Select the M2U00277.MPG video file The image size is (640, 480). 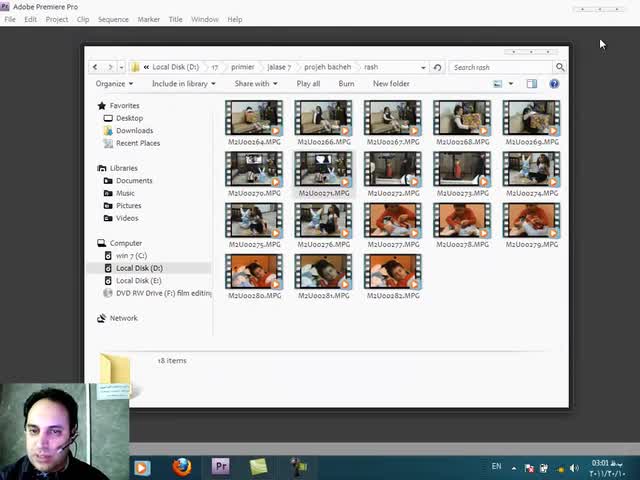click(x=393, y=226)
